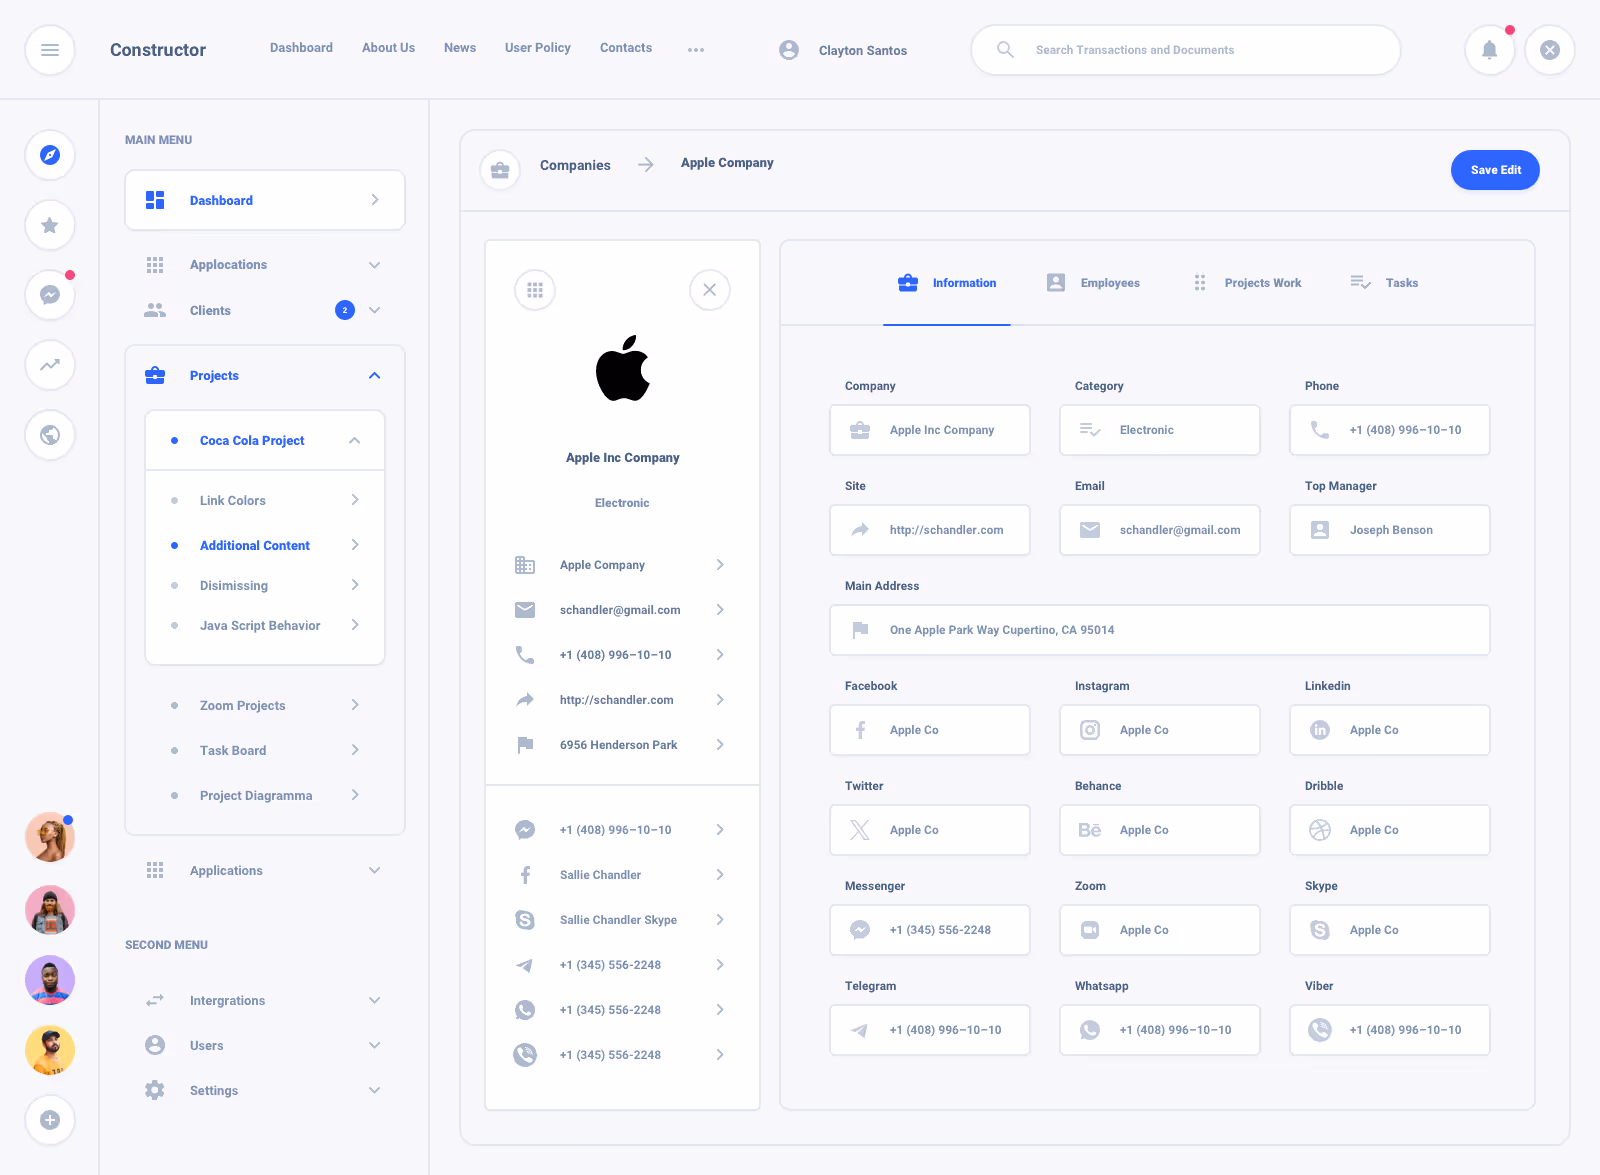Click the Top Manager Joseph Benson field
Viewport: 1600px width, 1175px height.
1390,530
